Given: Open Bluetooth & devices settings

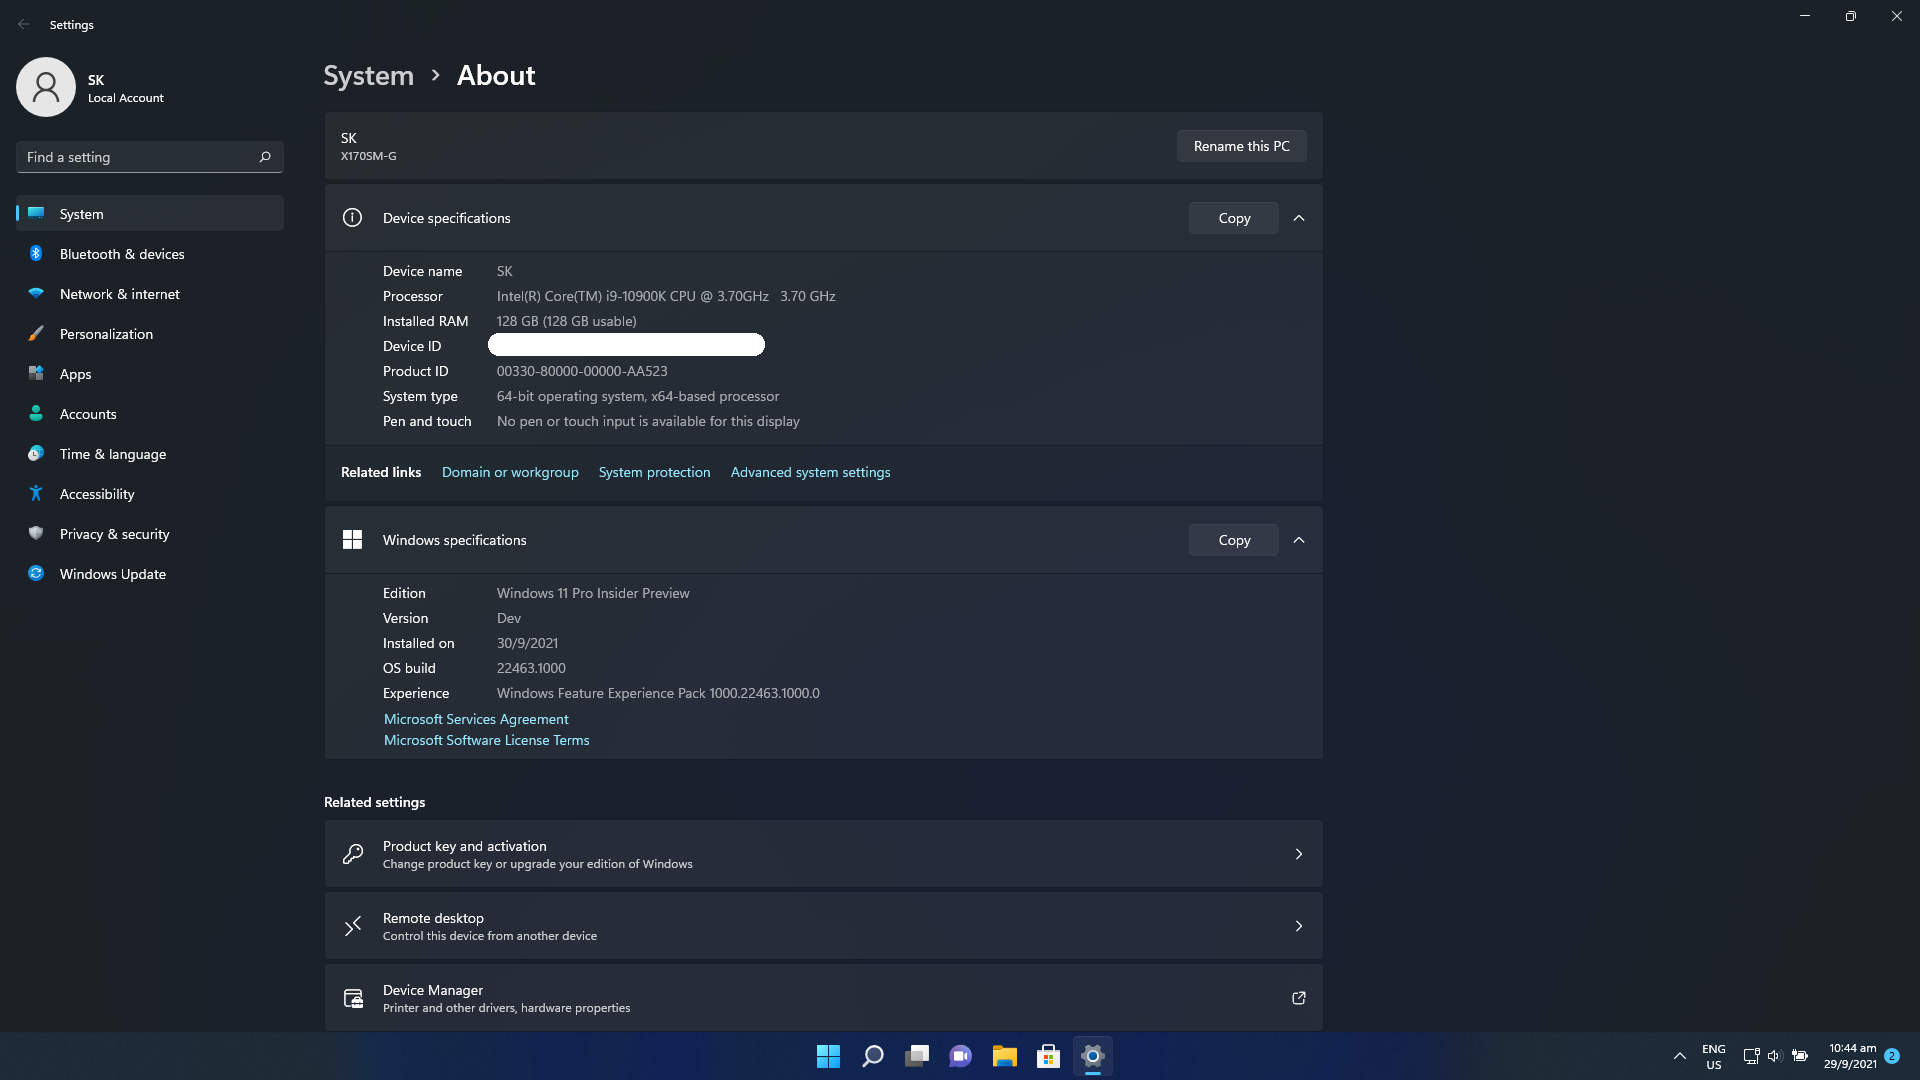Looking at the screenshot, I should (150, 254).
